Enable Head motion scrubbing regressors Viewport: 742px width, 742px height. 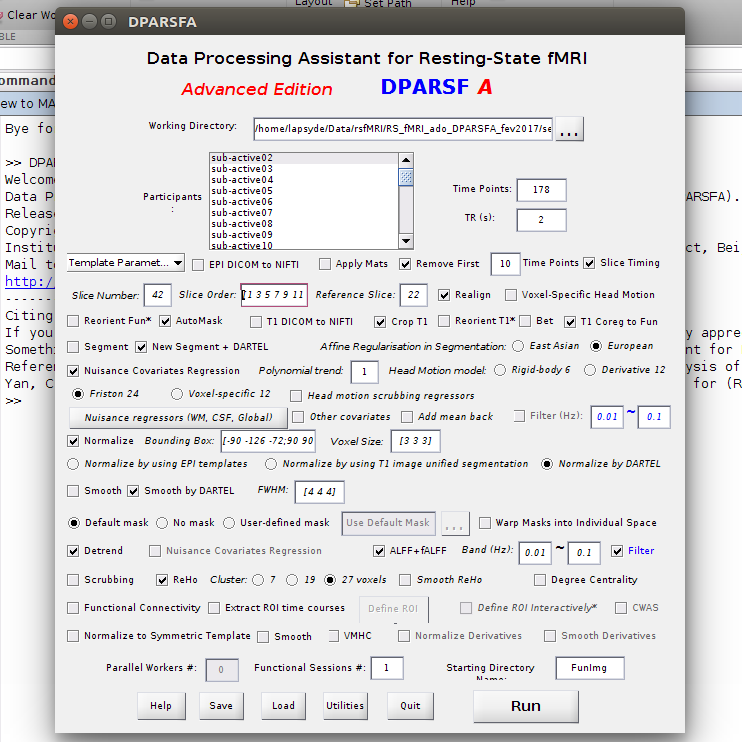click(296, 396)
